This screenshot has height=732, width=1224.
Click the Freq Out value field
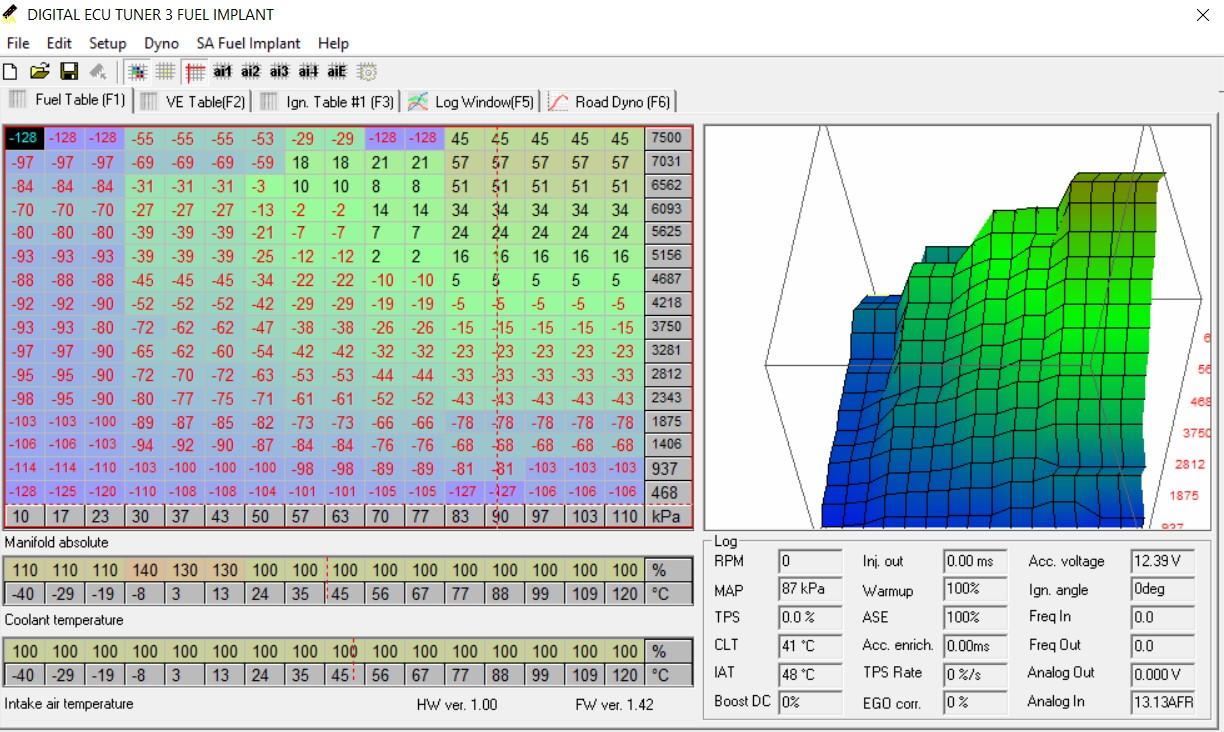click(x=1163, y=645)
